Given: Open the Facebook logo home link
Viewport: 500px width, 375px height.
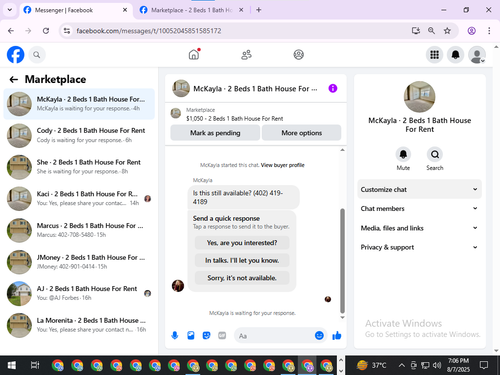Looking at the screenshot, I should coord(15,55).
